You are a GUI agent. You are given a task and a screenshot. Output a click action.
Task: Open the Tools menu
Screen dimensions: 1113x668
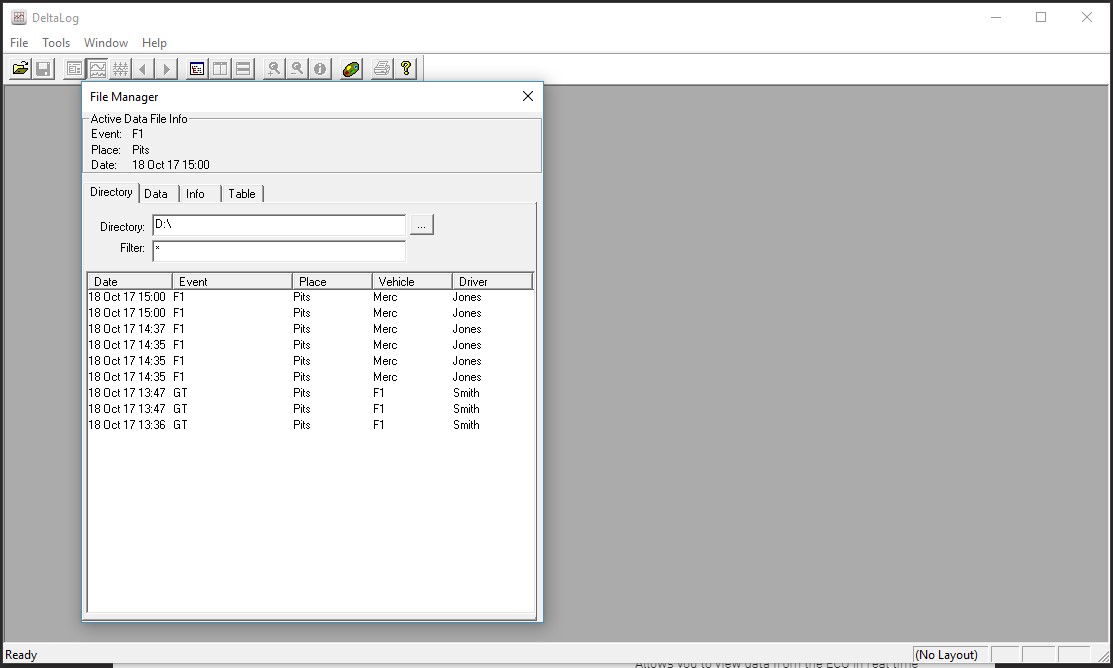(x=56, y=43)
